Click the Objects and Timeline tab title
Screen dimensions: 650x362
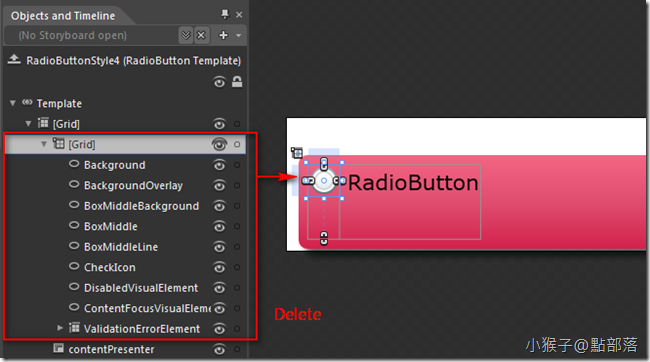[x=63, y=16]
